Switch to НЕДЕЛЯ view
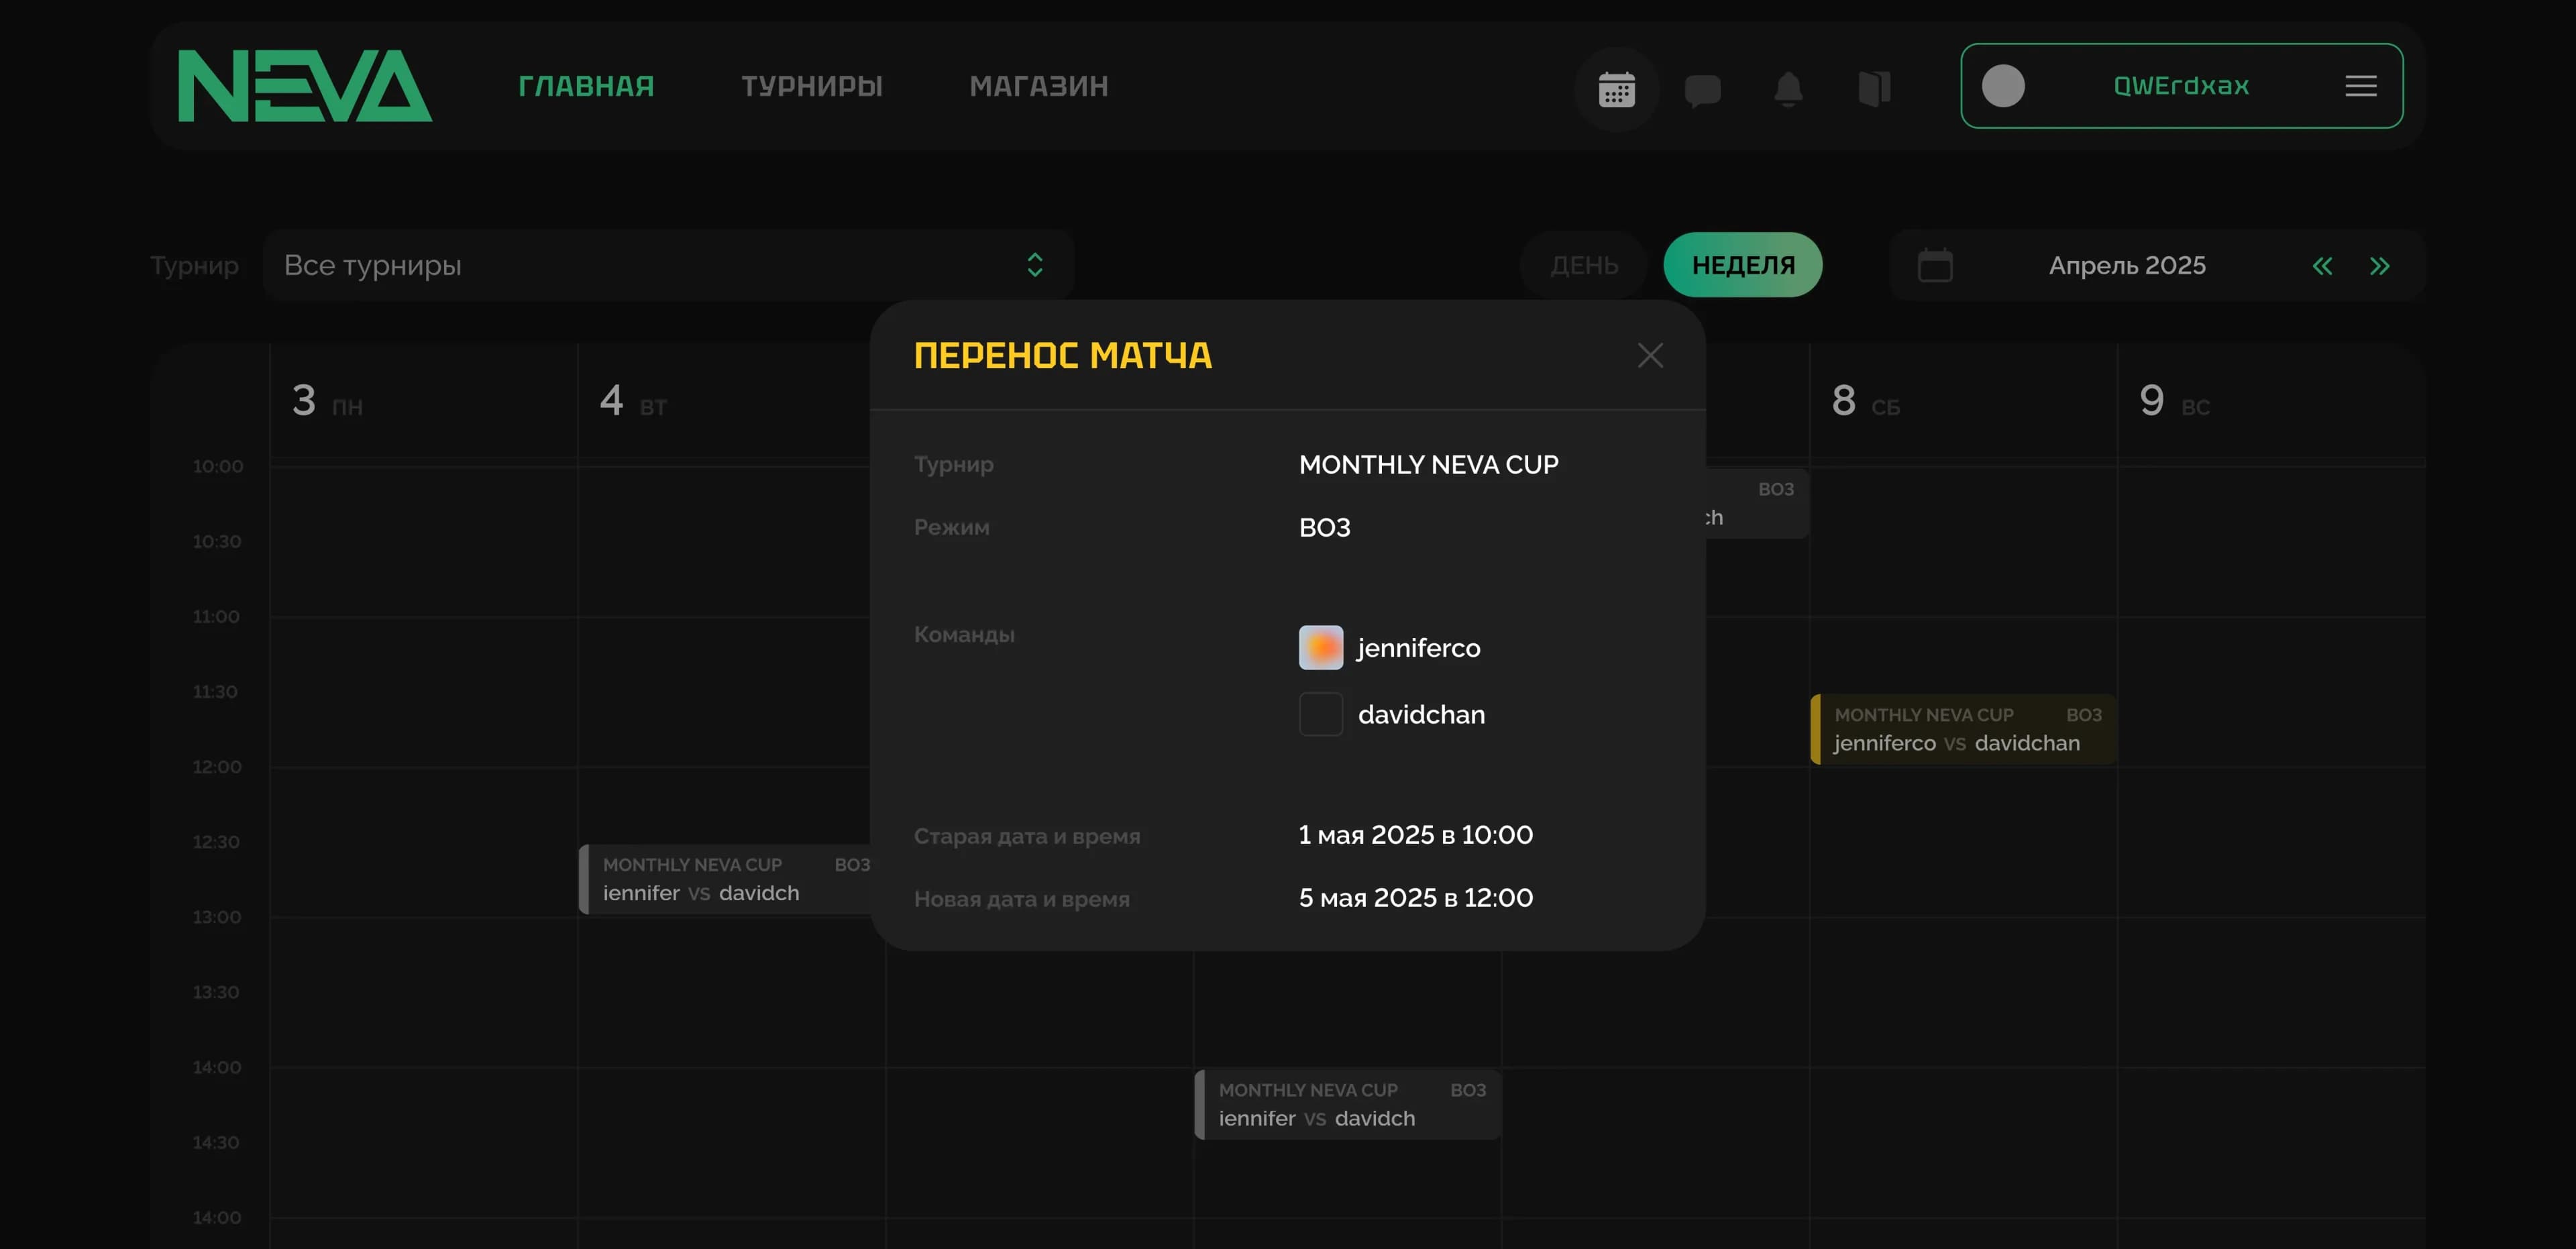2576x1249 pixels. coord(1742,265)
